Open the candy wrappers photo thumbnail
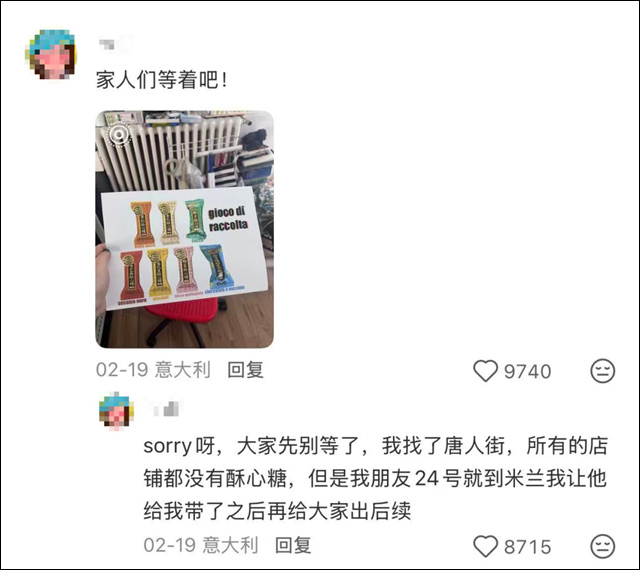Viewport: 640px width, 570px height. pyautogui.click(x=184, y=229)
